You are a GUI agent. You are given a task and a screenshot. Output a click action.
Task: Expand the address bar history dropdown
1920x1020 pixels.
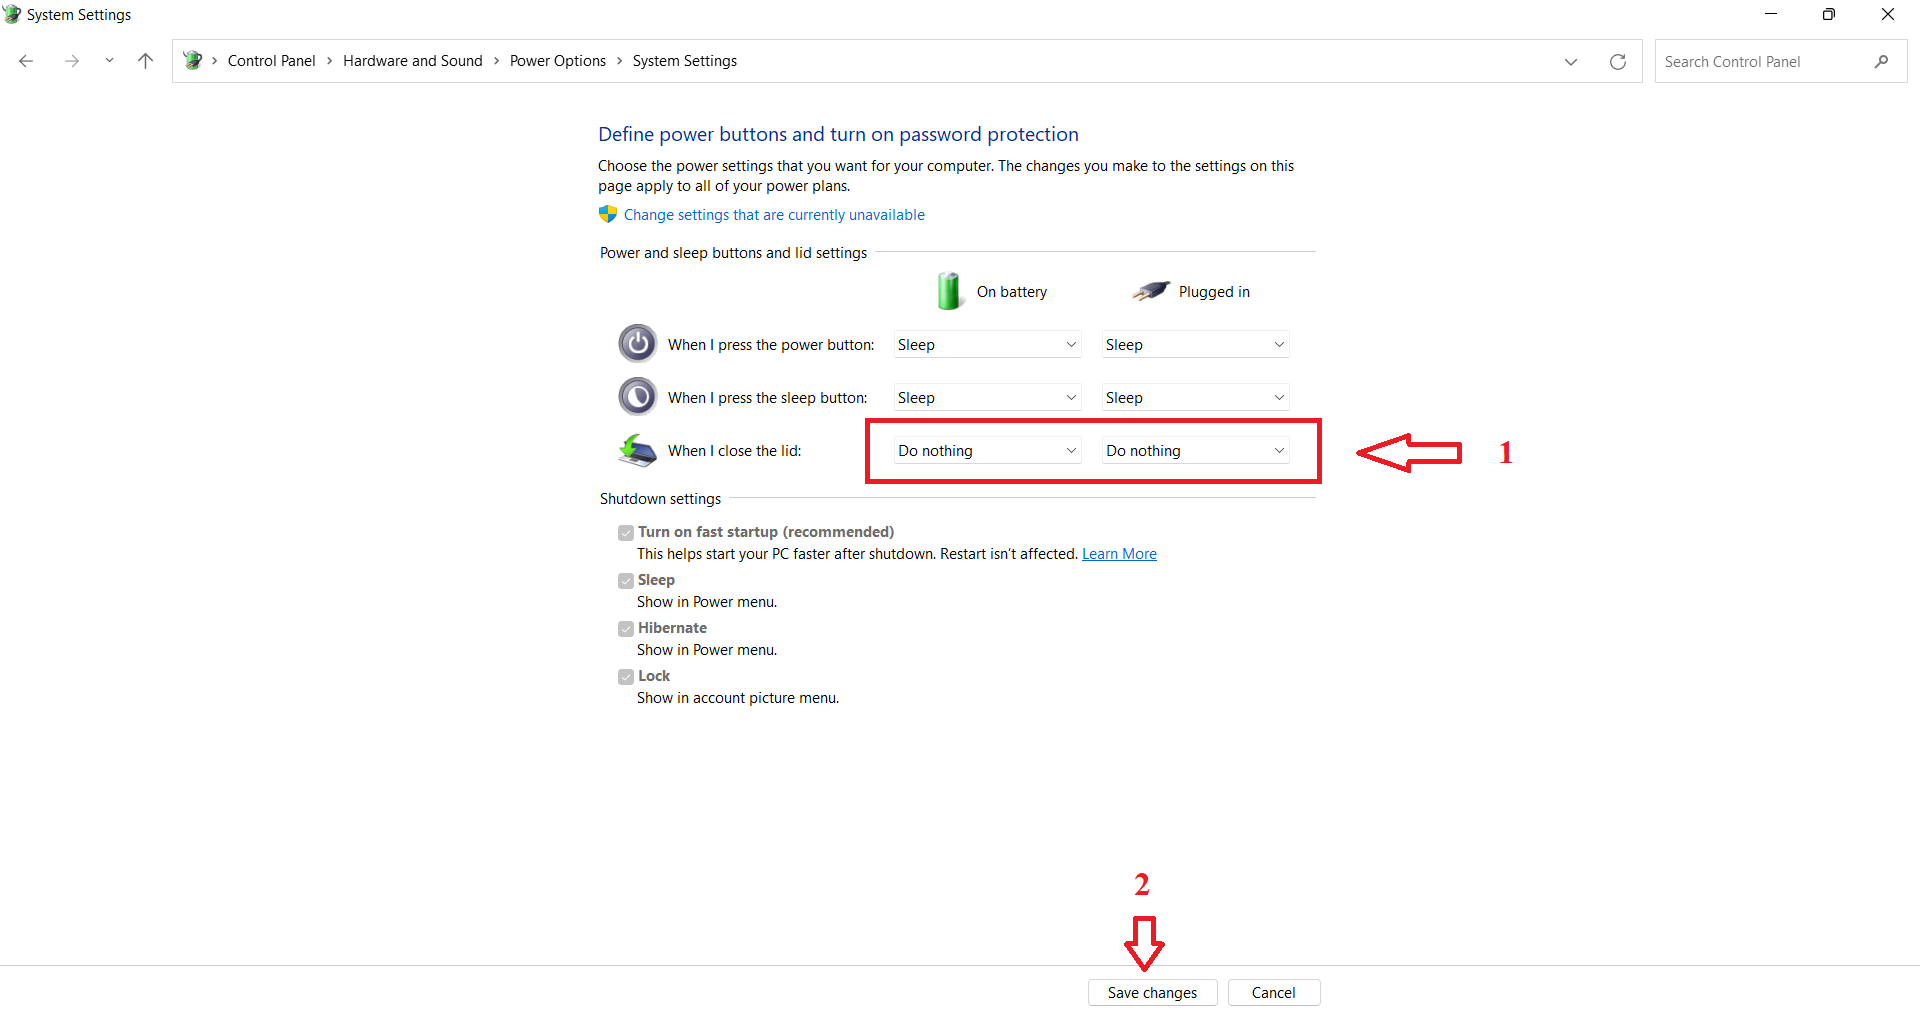1570,62
